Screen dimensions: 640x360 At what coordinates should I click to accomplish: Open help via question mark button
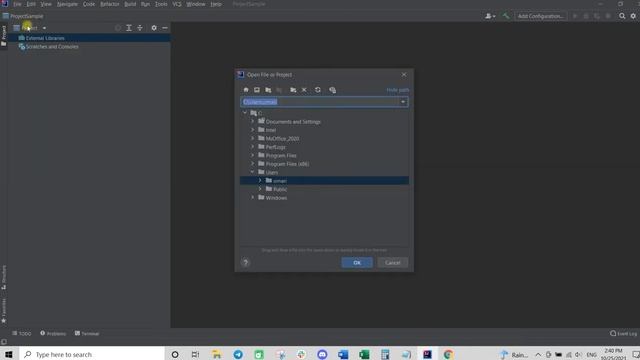[x=245, y=262]
